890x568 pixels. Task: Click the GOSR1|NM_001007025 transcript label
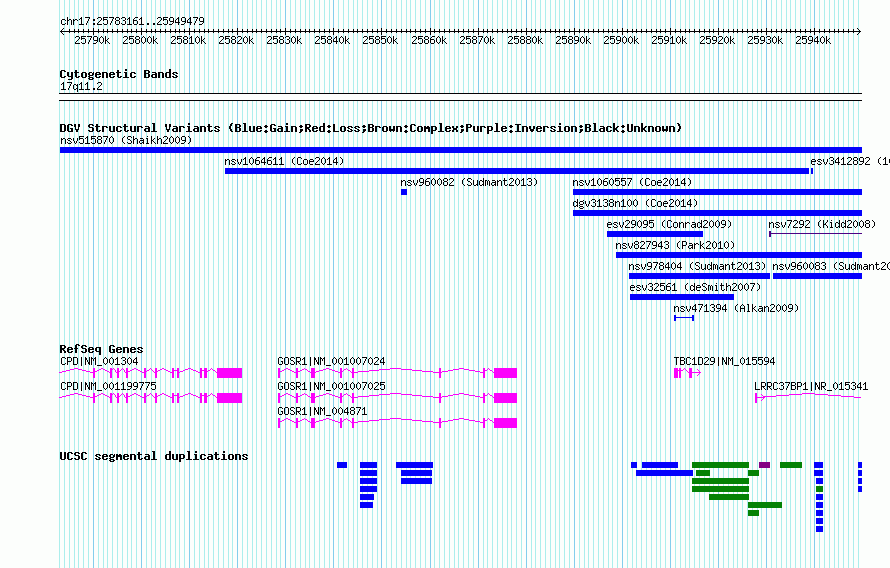click(x=331, y=386)
